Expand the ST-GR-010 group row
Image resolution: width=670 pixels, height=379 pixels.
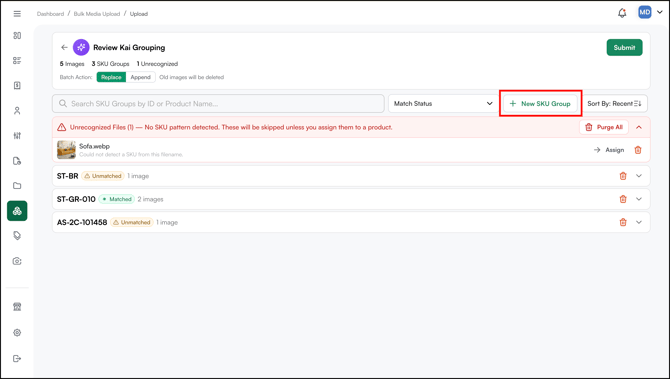click(639, 199)
